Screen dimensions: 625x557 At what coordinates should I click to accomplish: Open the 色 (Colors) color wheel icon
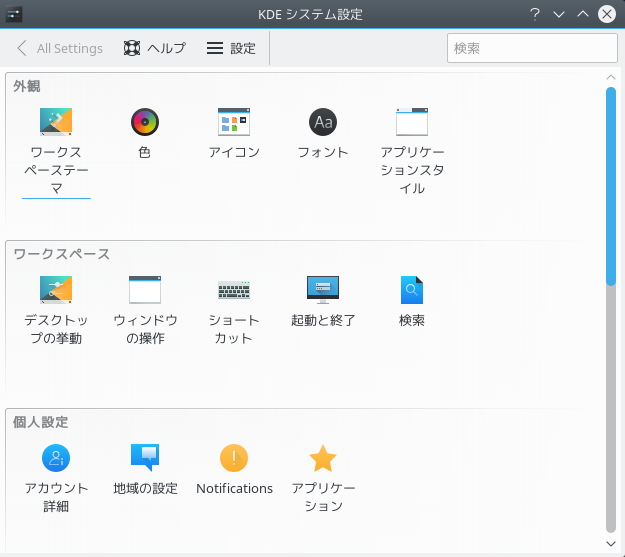click(145, 122)
